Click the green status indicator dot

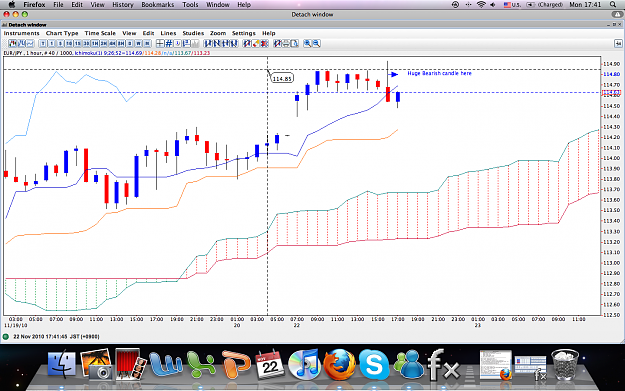click(6, 337)
